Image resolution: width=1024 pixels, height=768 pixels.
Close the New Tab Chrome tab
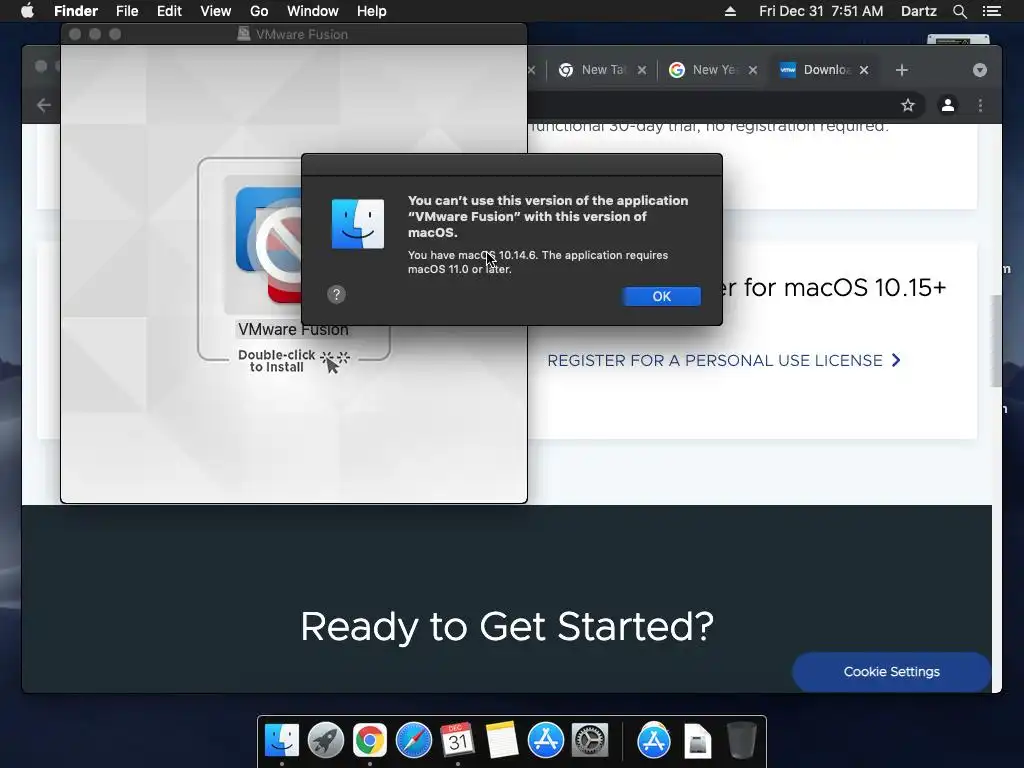tap(642, 70)
